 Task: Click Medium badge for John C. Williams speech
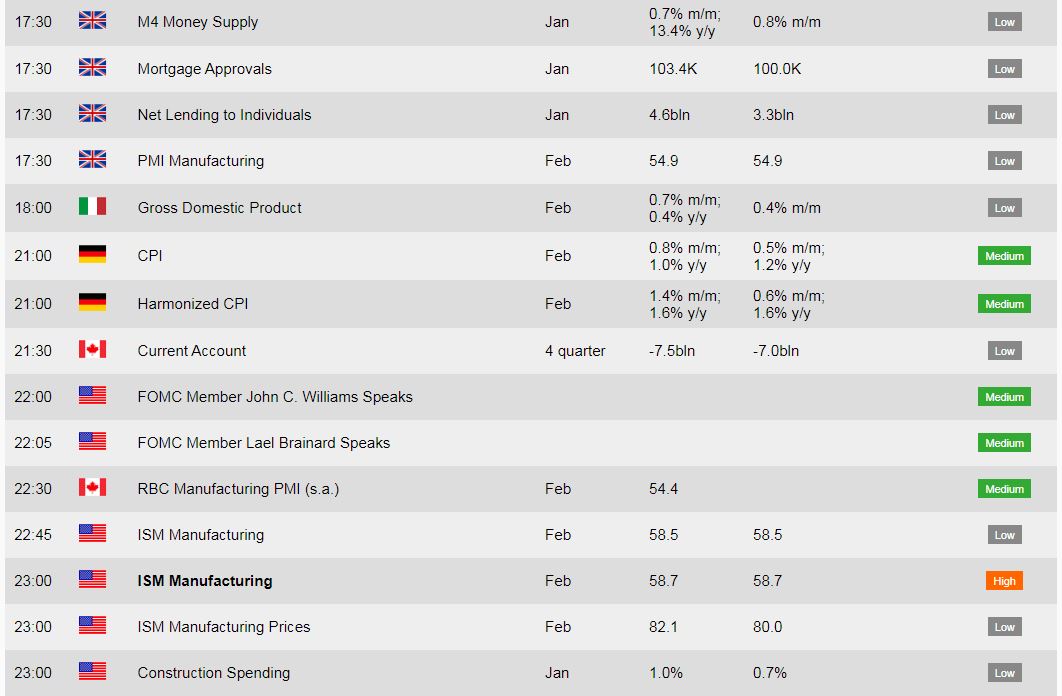pos(1004,397)
